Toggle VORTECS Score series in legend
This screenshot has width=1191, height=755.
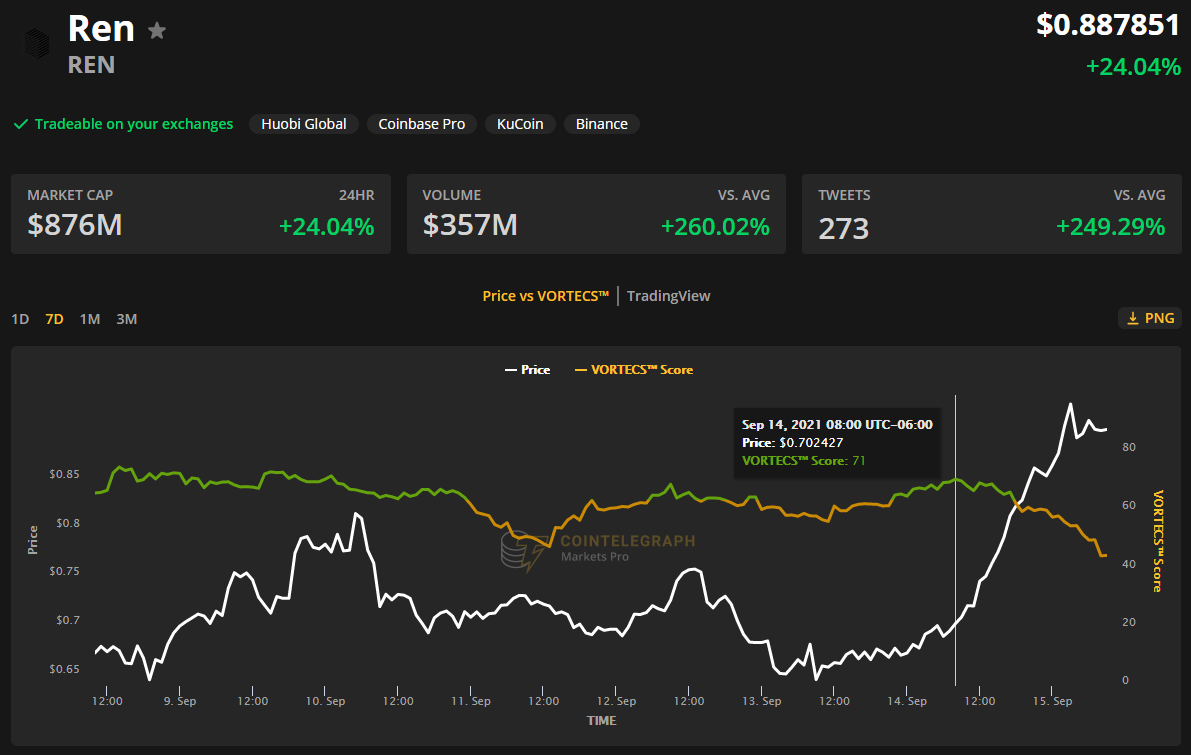coord(634,370)
